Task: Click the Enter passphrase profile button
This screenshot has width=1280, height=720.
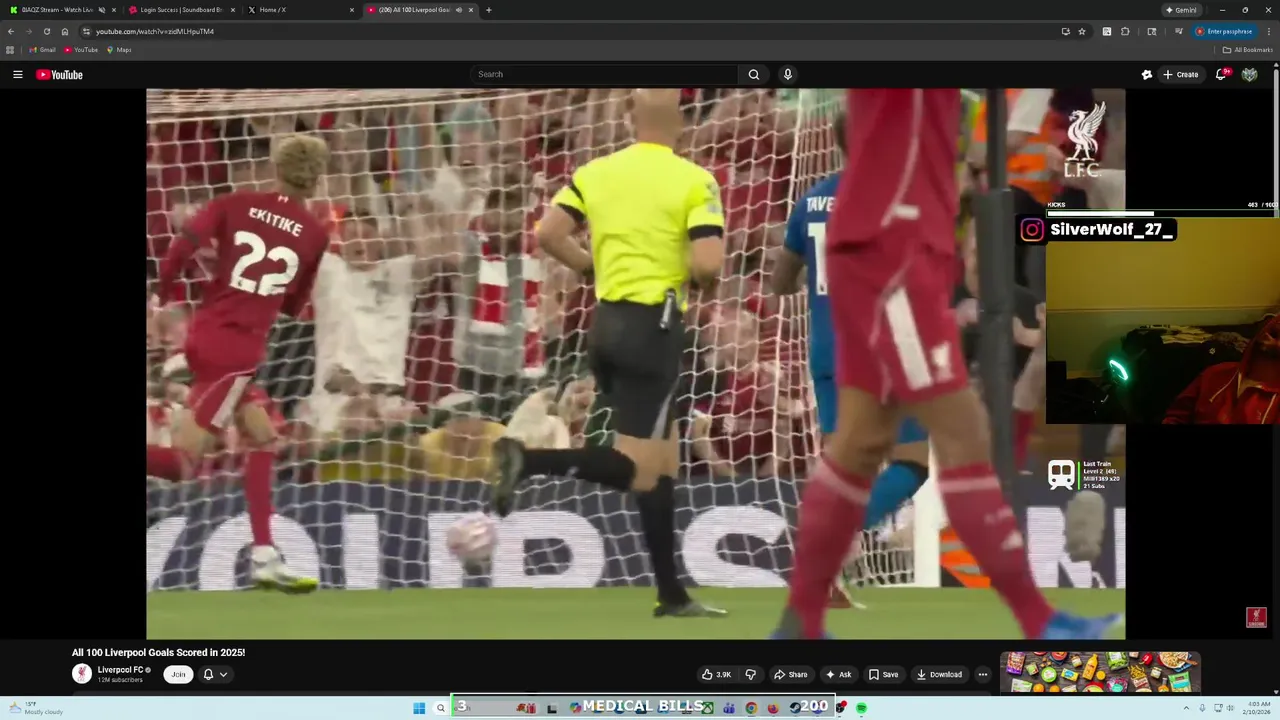Action: click(1224, 32)
